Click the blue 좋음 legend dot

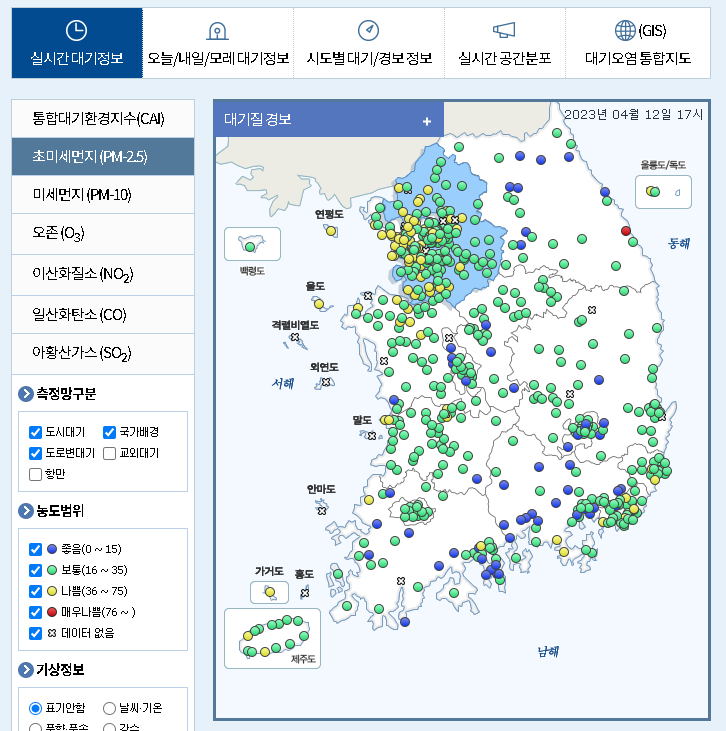tap(52, 549)
